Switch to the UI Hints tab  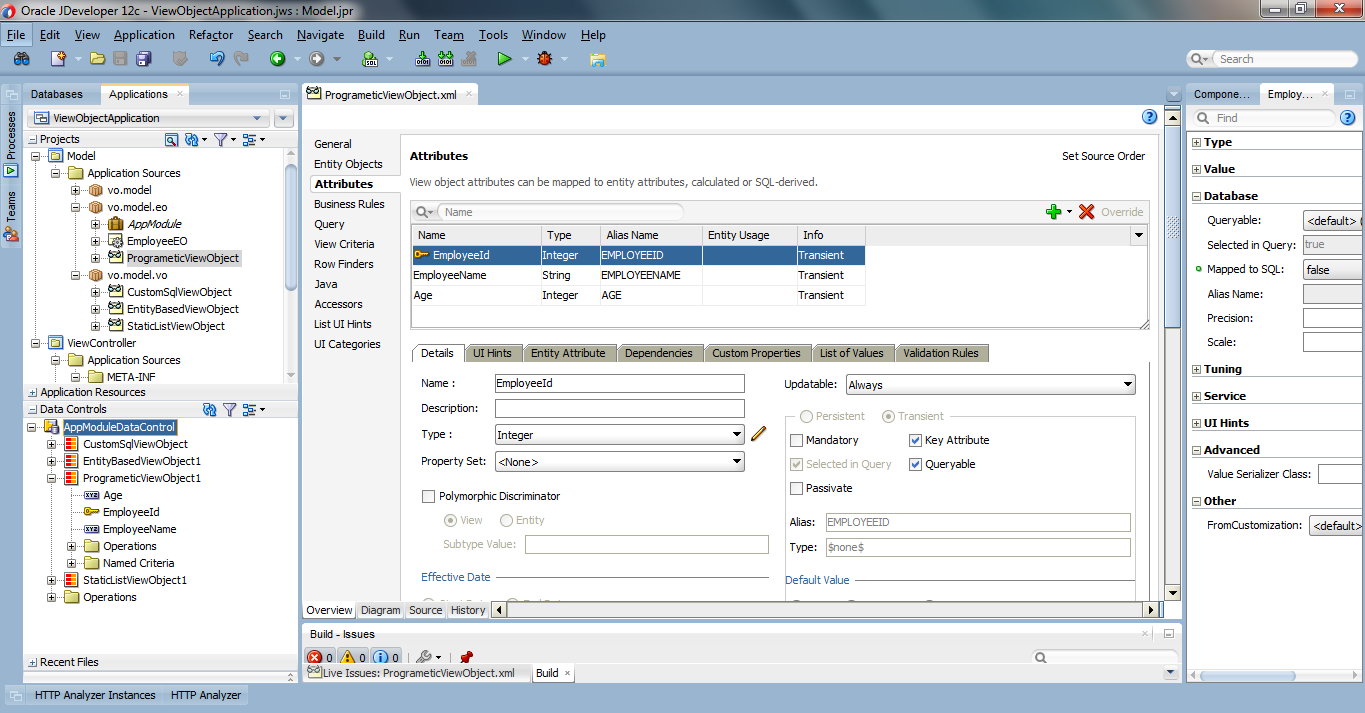point(493,352)
